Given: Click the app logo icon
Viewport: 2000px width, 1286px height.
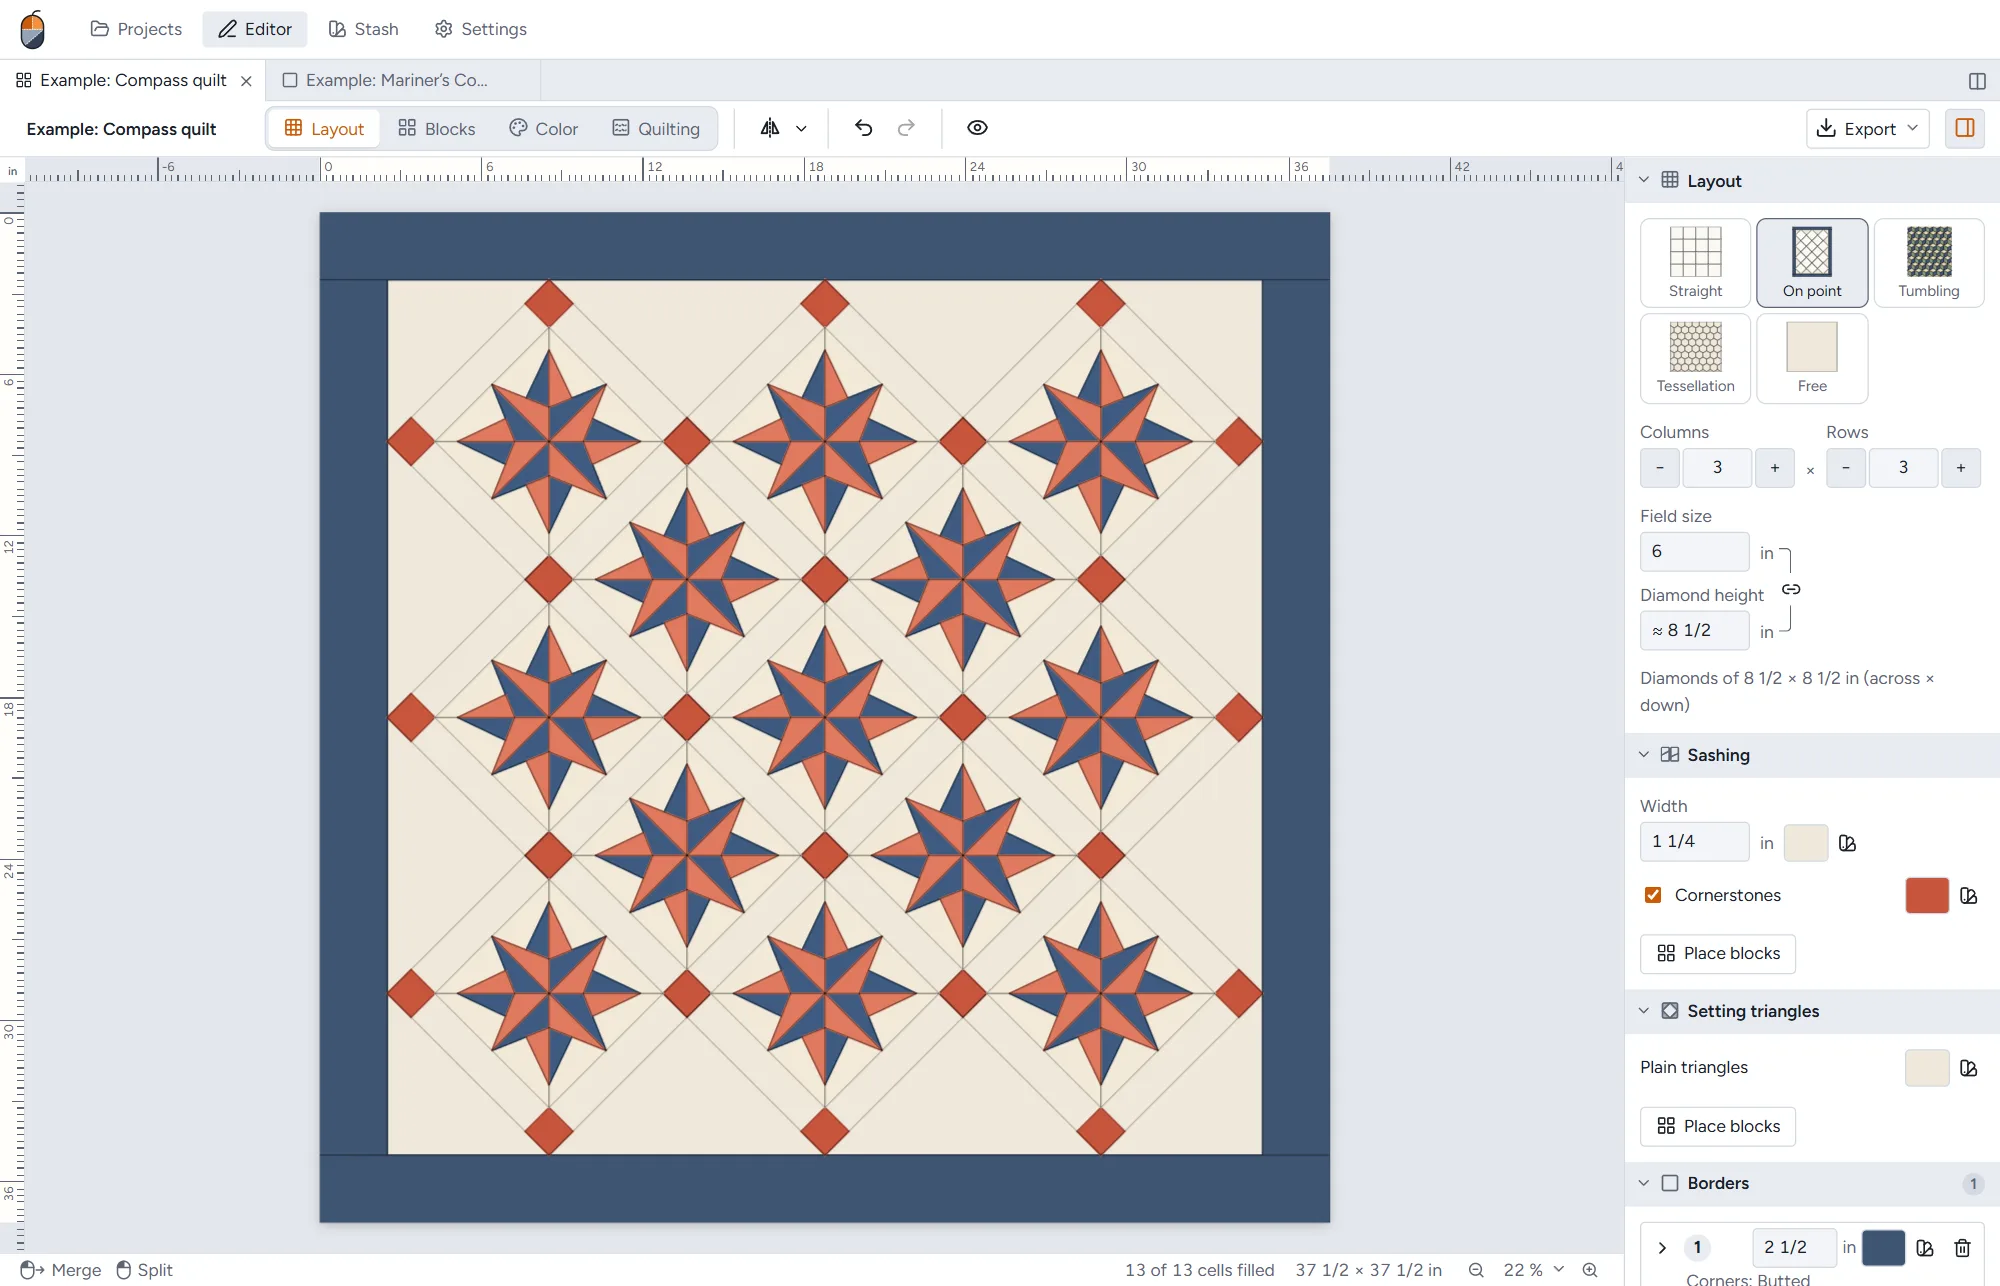Looking at the screenshot, I should pyautogui.click(x=33, y=29).
